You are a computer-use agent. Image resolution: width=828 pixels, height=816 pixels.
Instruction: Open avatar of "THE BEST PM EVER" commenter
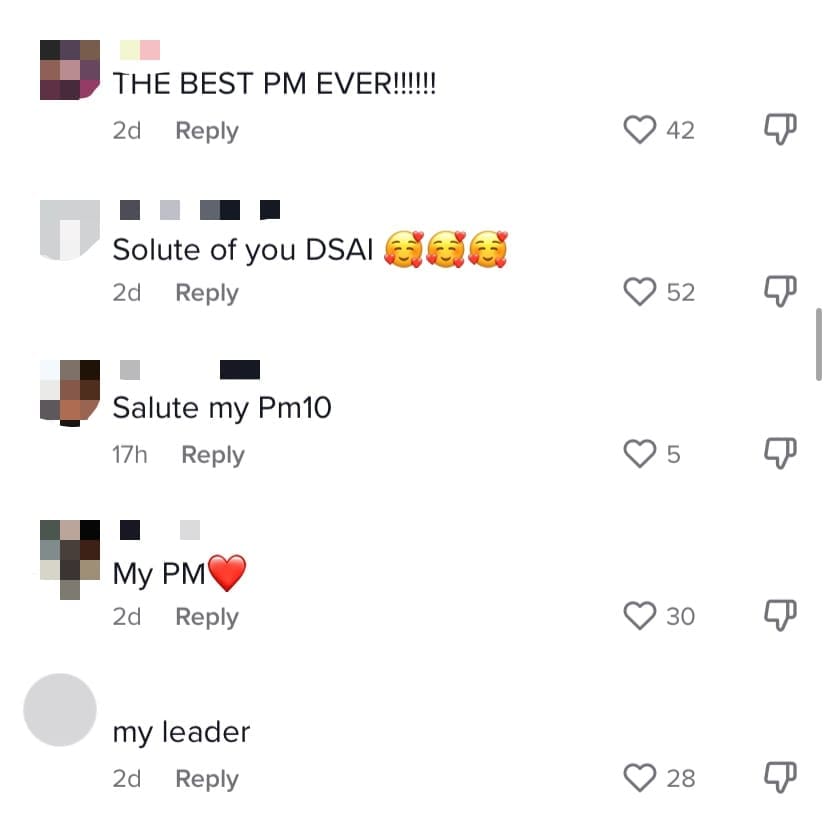[70, 70]
